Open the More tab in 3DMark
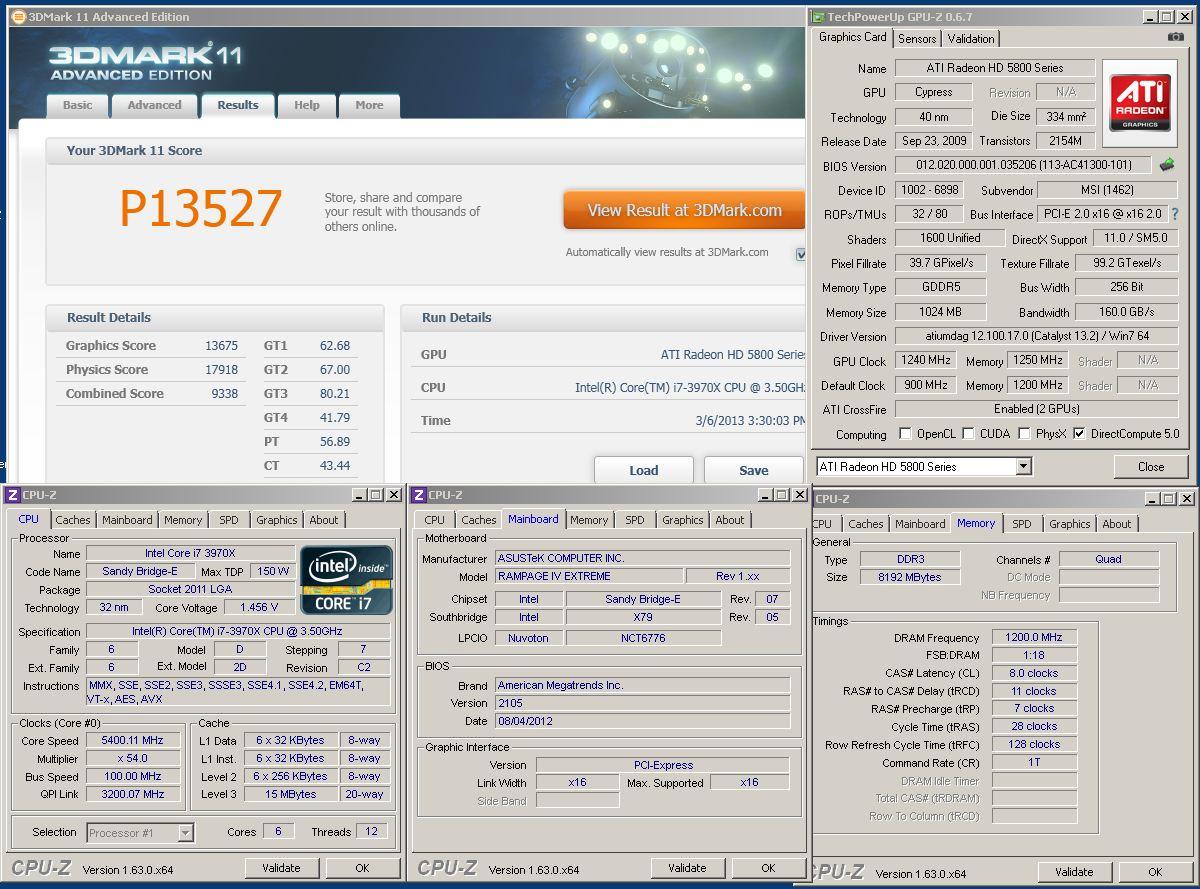 tap(369, 105)
